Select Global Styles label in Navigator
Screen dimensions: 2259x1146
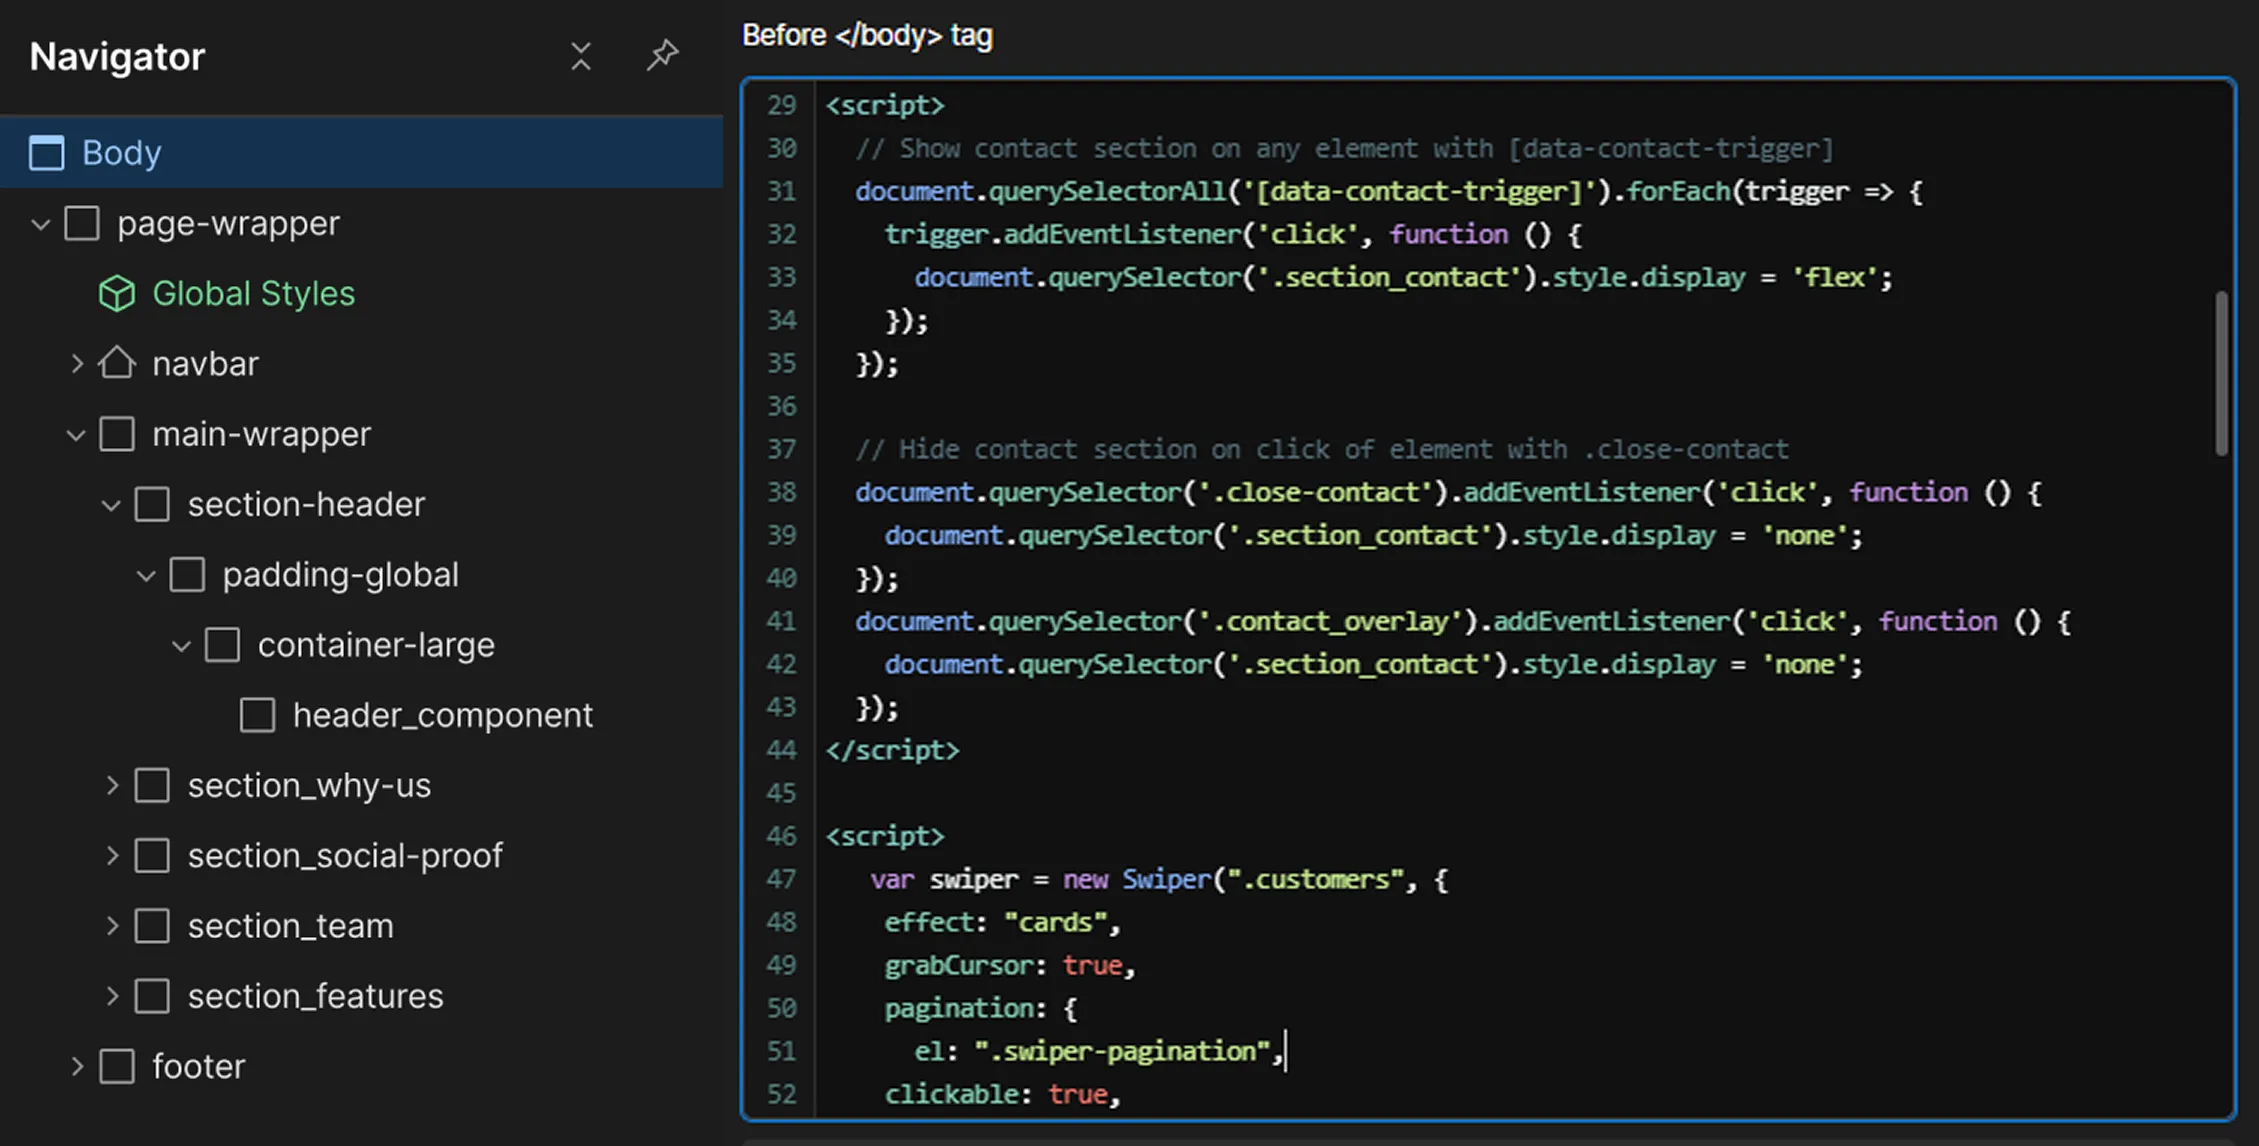pos(253,293)
